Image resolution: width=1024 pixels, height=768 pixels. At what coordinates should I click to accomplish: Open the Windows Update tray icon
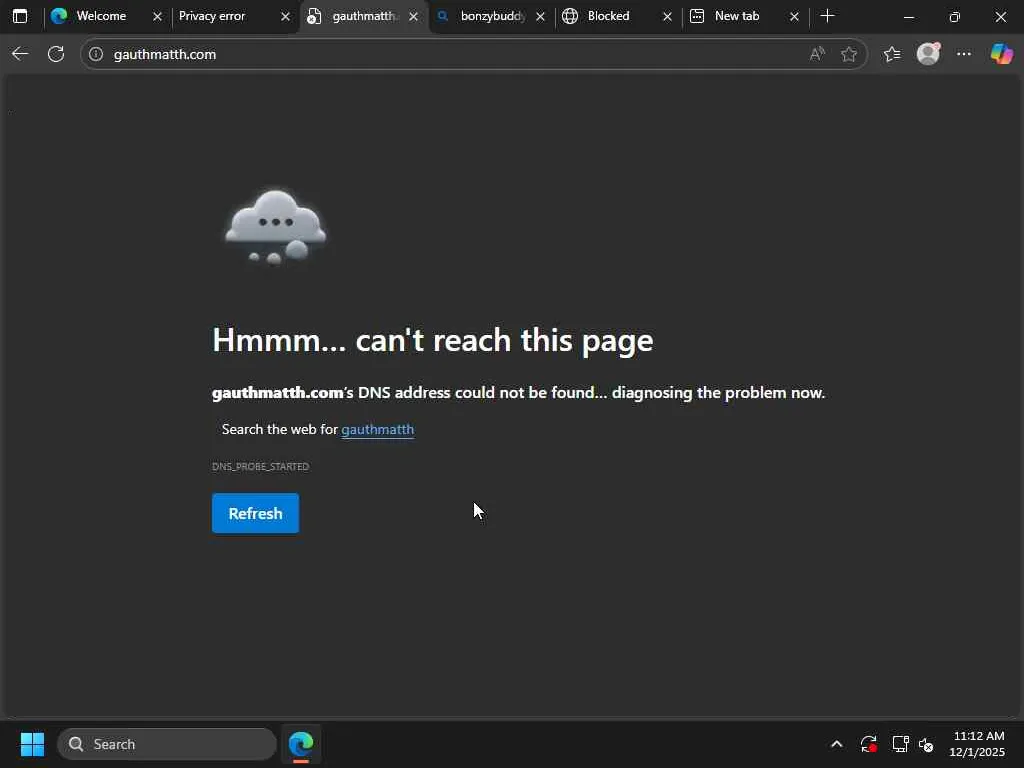[x=869, y=744]
